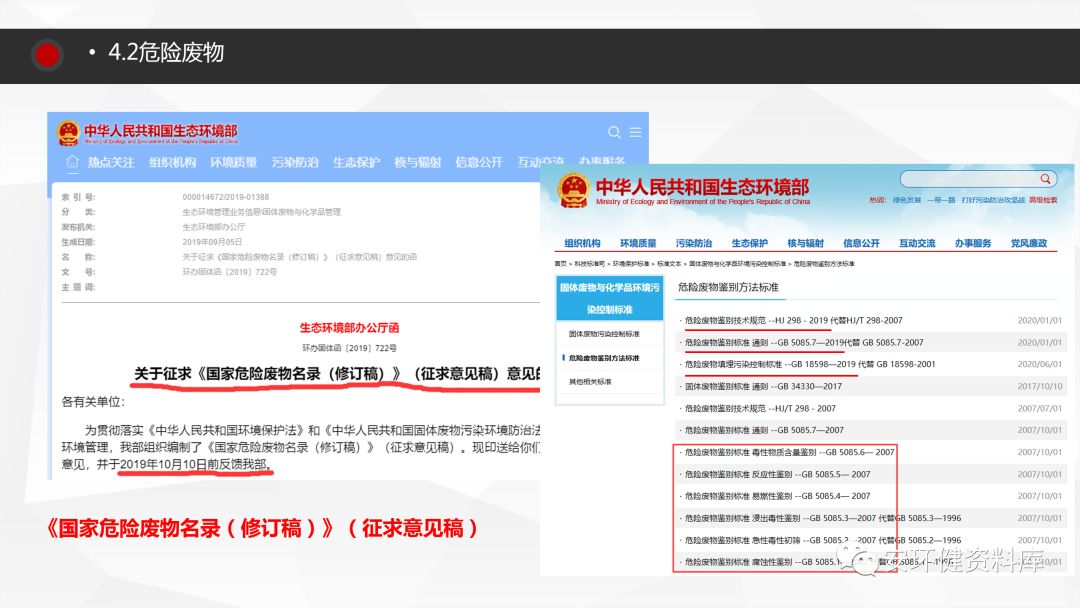Open 危险废物鉴别技术规范 HJ 298-2019 link
1080x608 pixels.
click(793, 320)
